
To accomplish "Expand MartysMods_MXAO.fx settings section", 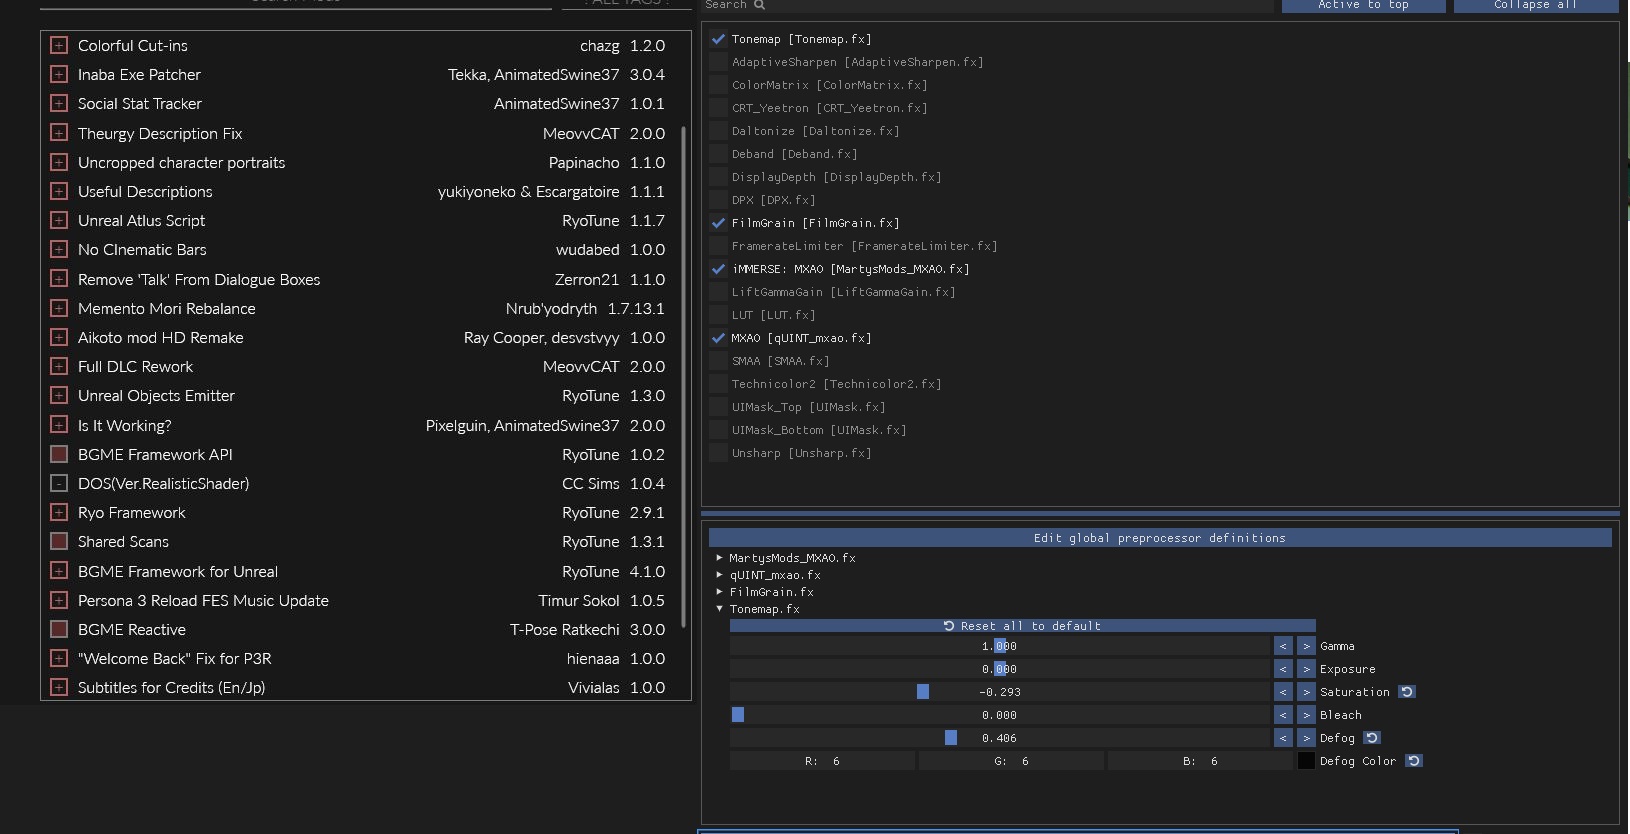I will pos(719,558).
